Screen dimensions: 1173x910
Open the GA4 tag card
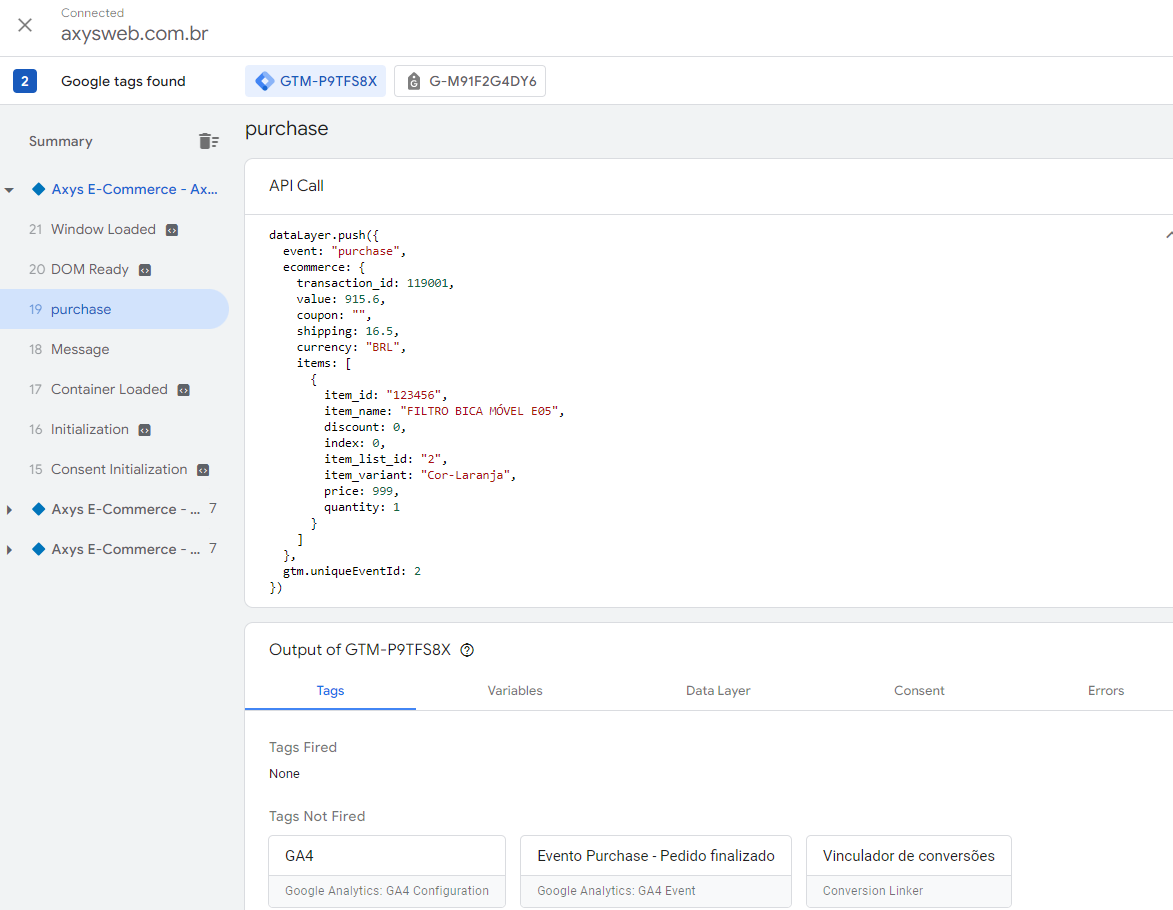[x=387, y=871]
